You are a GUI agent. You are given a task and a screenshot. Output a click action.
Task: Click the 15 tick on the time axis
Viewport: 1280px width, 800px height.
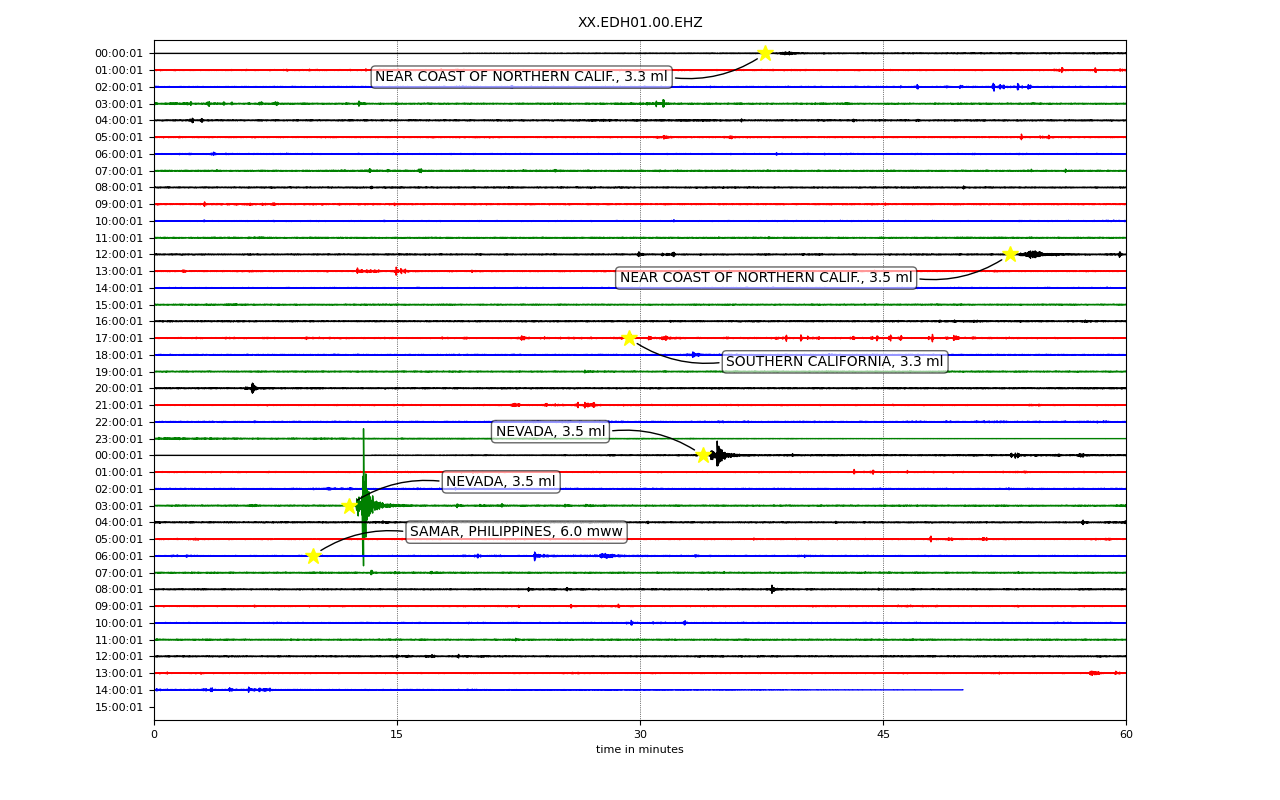point(397,735)
